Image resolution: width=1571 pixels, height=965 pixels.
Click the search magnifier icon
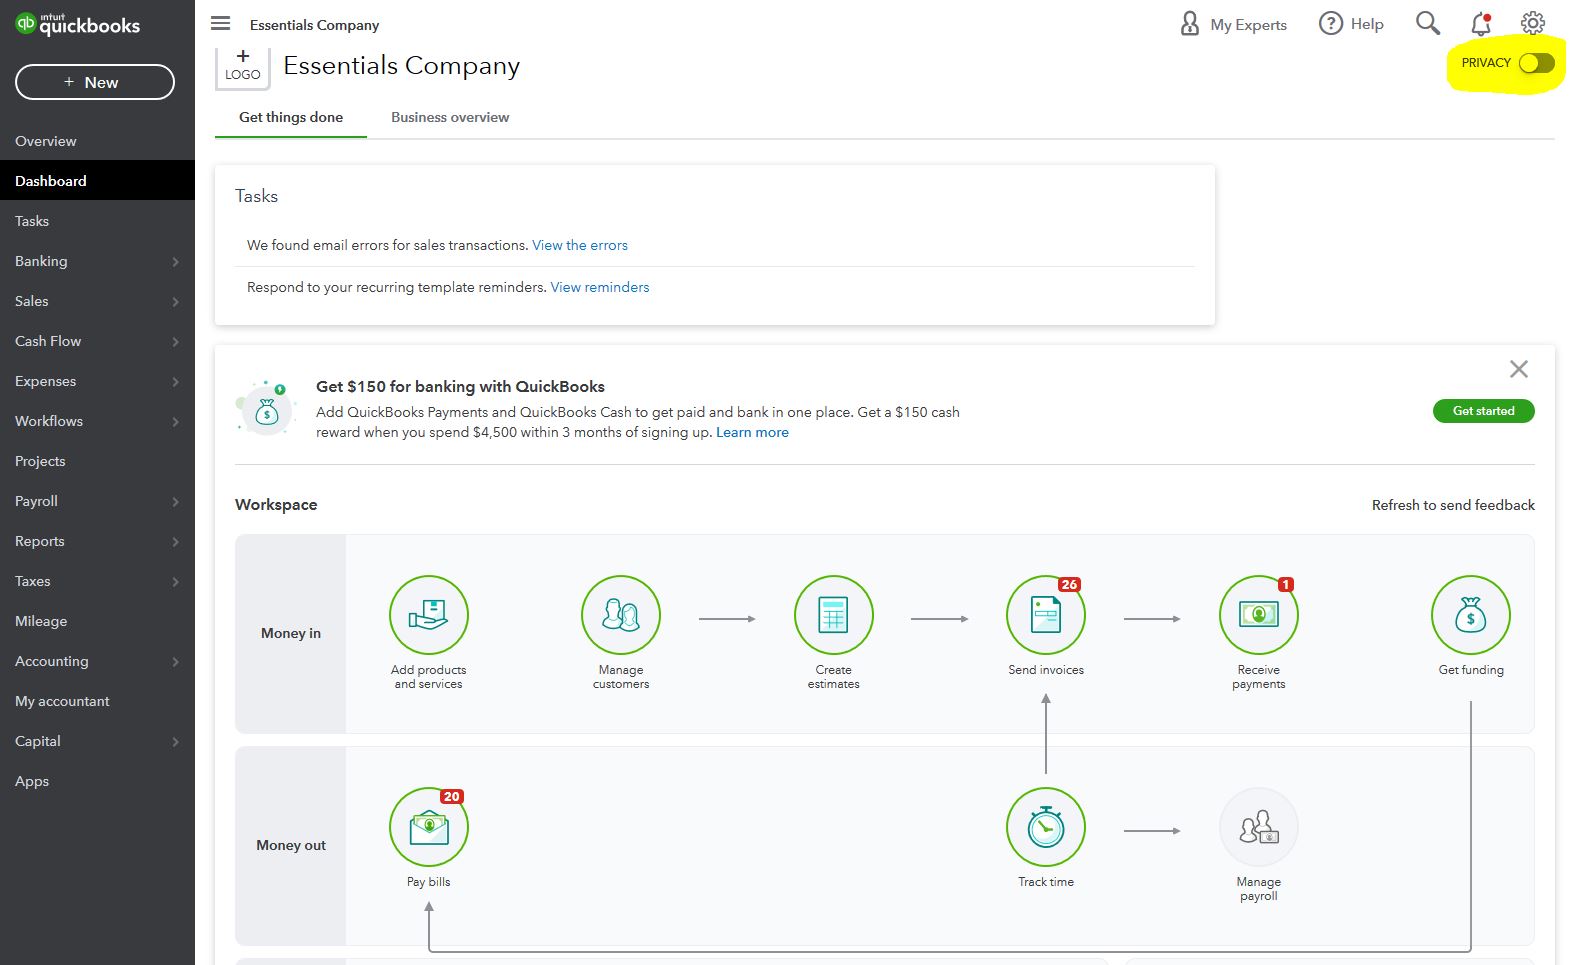[1427, 24]
